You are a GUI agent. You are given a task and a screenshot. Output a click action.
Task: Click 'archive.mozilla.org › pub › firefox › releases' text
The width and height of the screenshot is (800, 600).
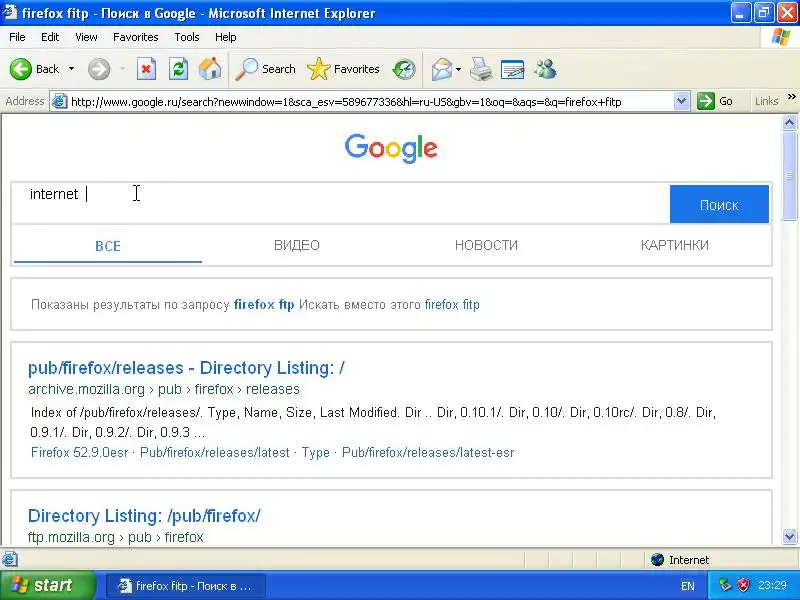164,389
